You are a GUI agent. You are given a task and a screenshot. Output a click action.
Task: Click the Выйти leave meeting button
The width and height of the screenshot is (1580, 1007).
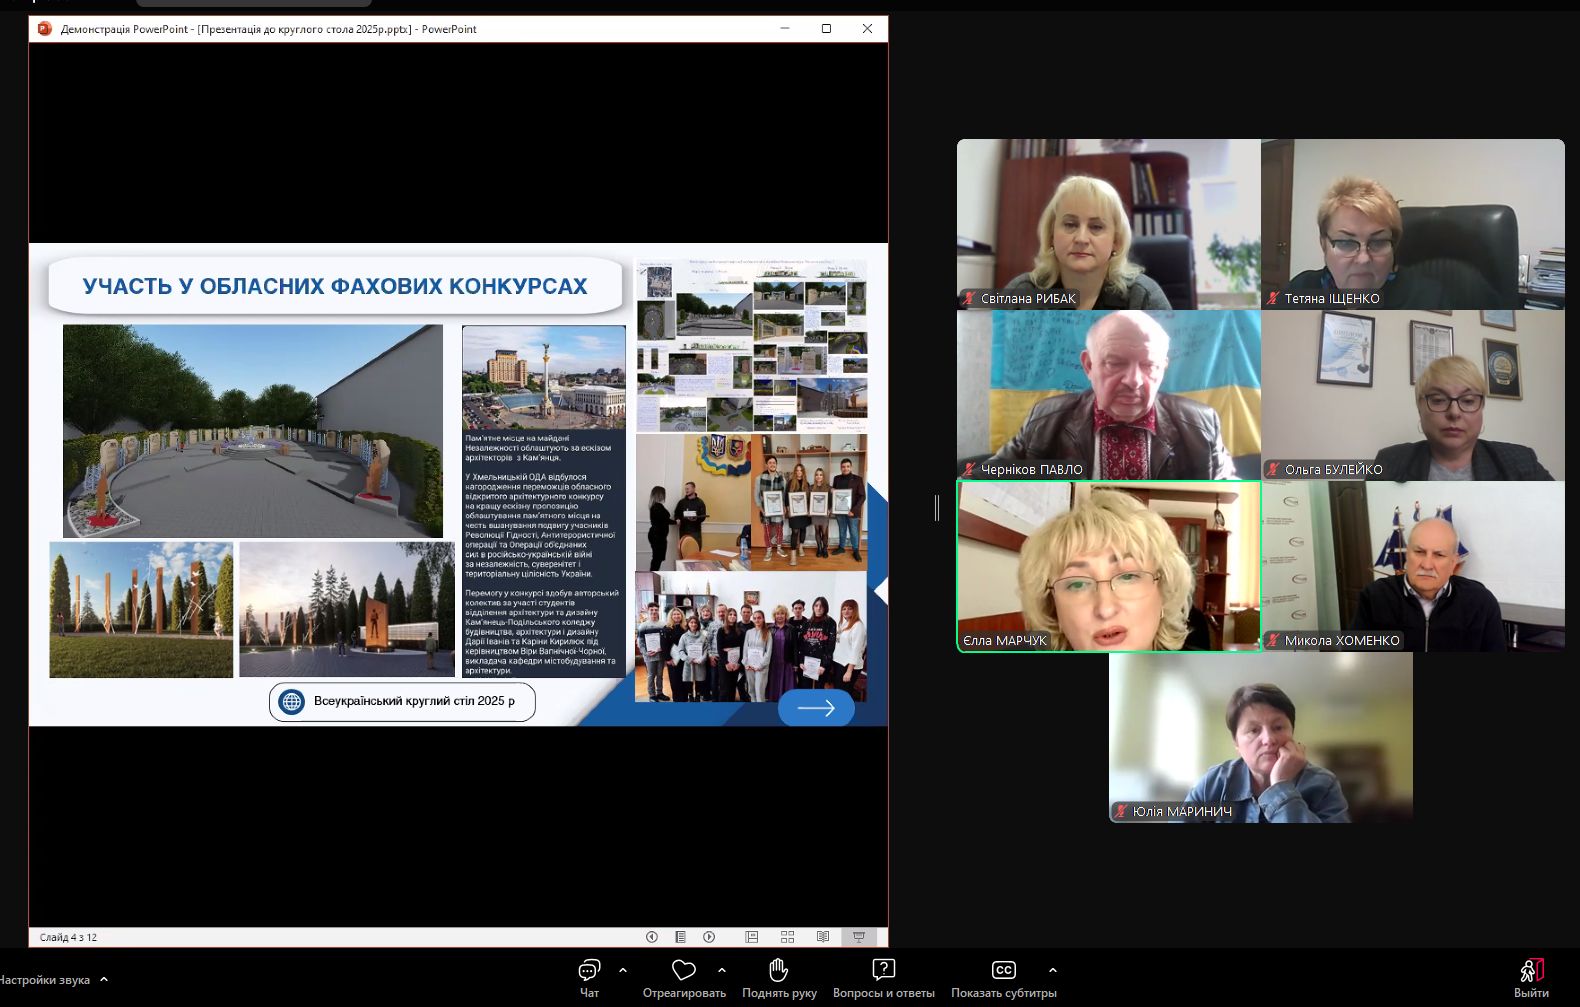(1530, 978)
